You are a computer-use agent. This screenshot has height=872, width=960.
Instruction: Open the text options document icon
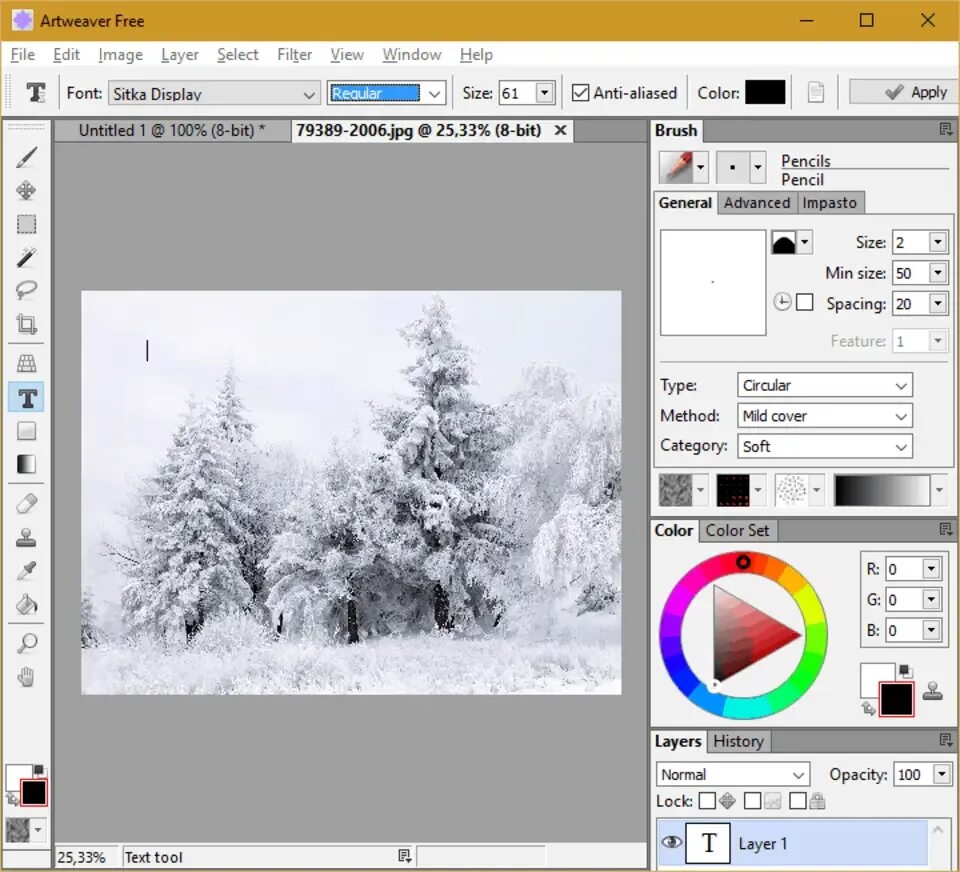(x=816, y=93)
